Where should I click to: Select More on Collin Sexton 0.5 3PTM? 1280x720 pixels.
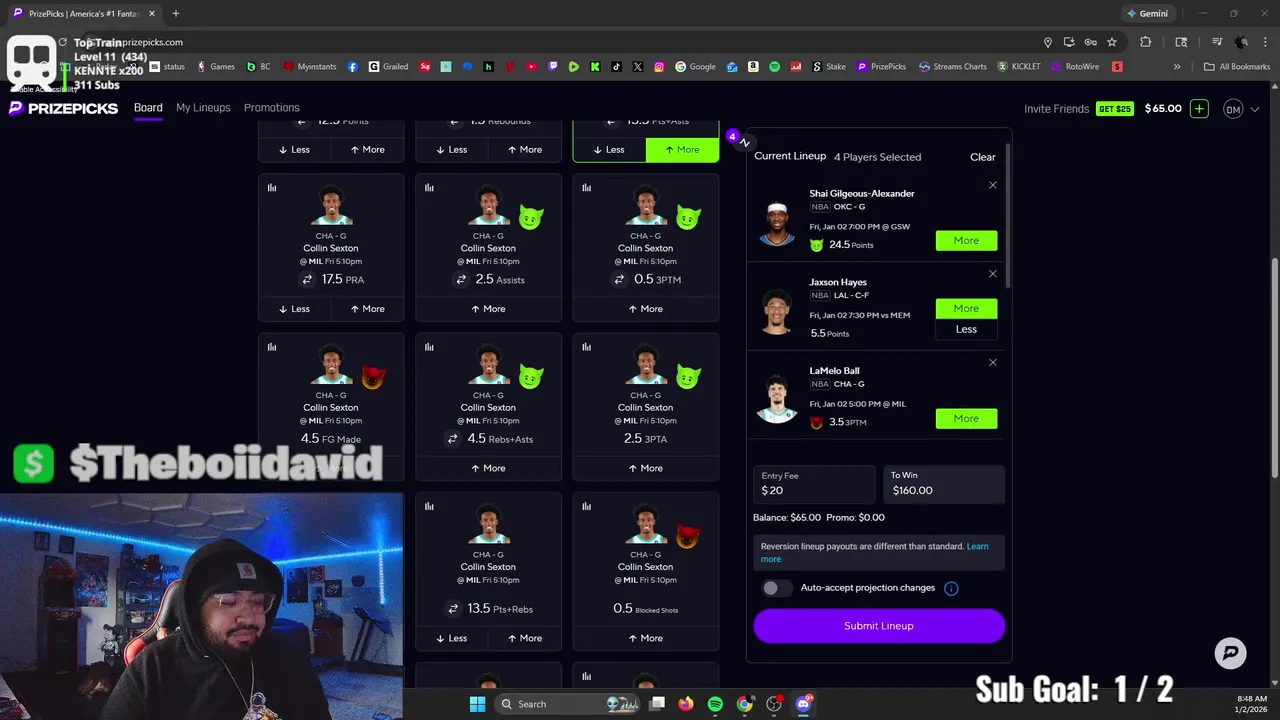point(645,309)
